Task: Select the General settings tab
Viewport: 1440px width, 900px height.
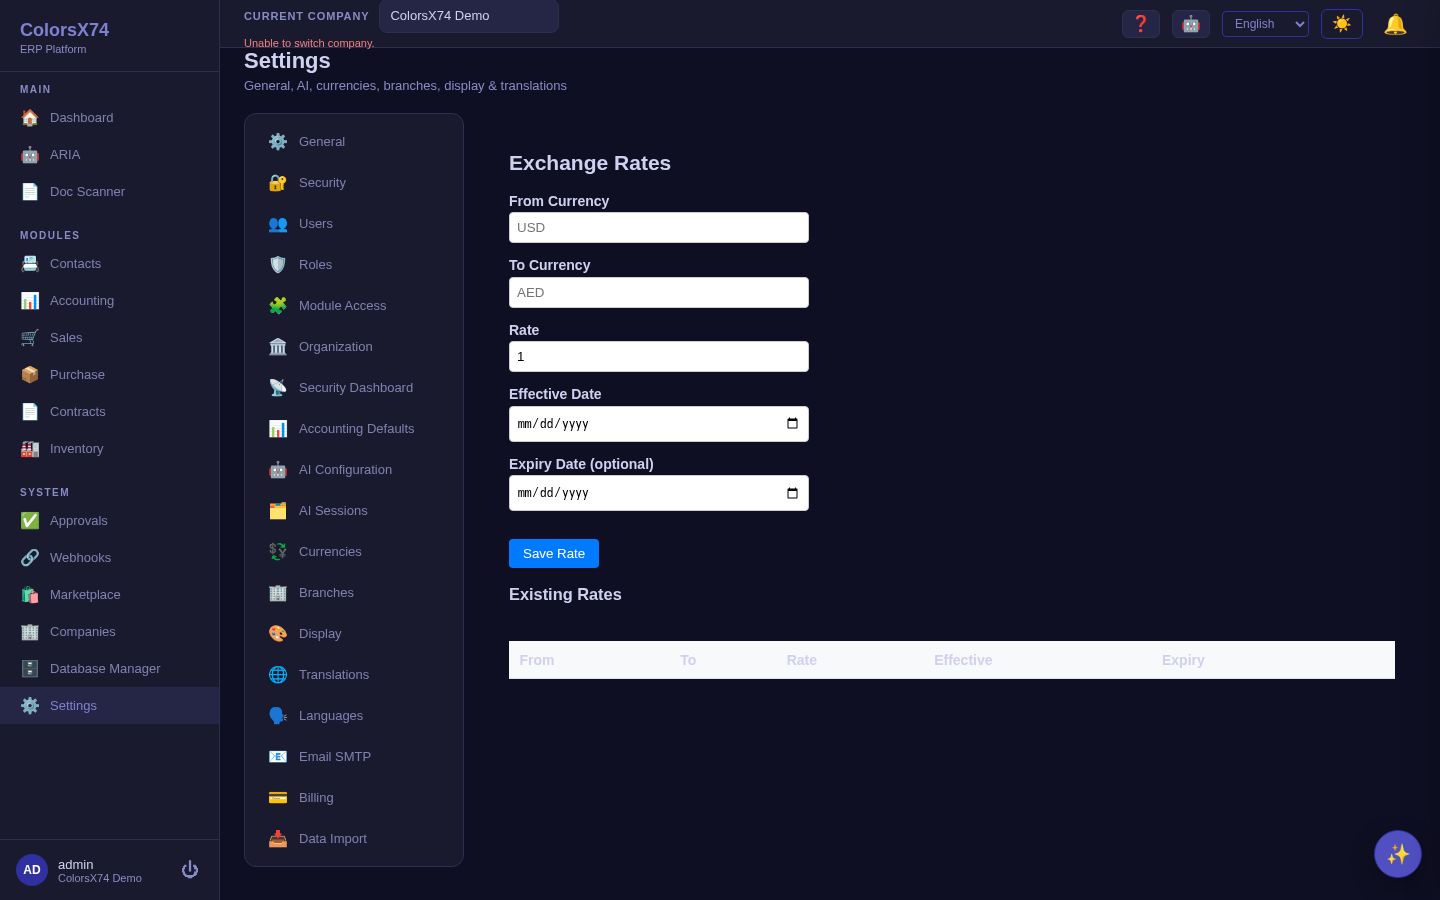Action: pos(354,142)
